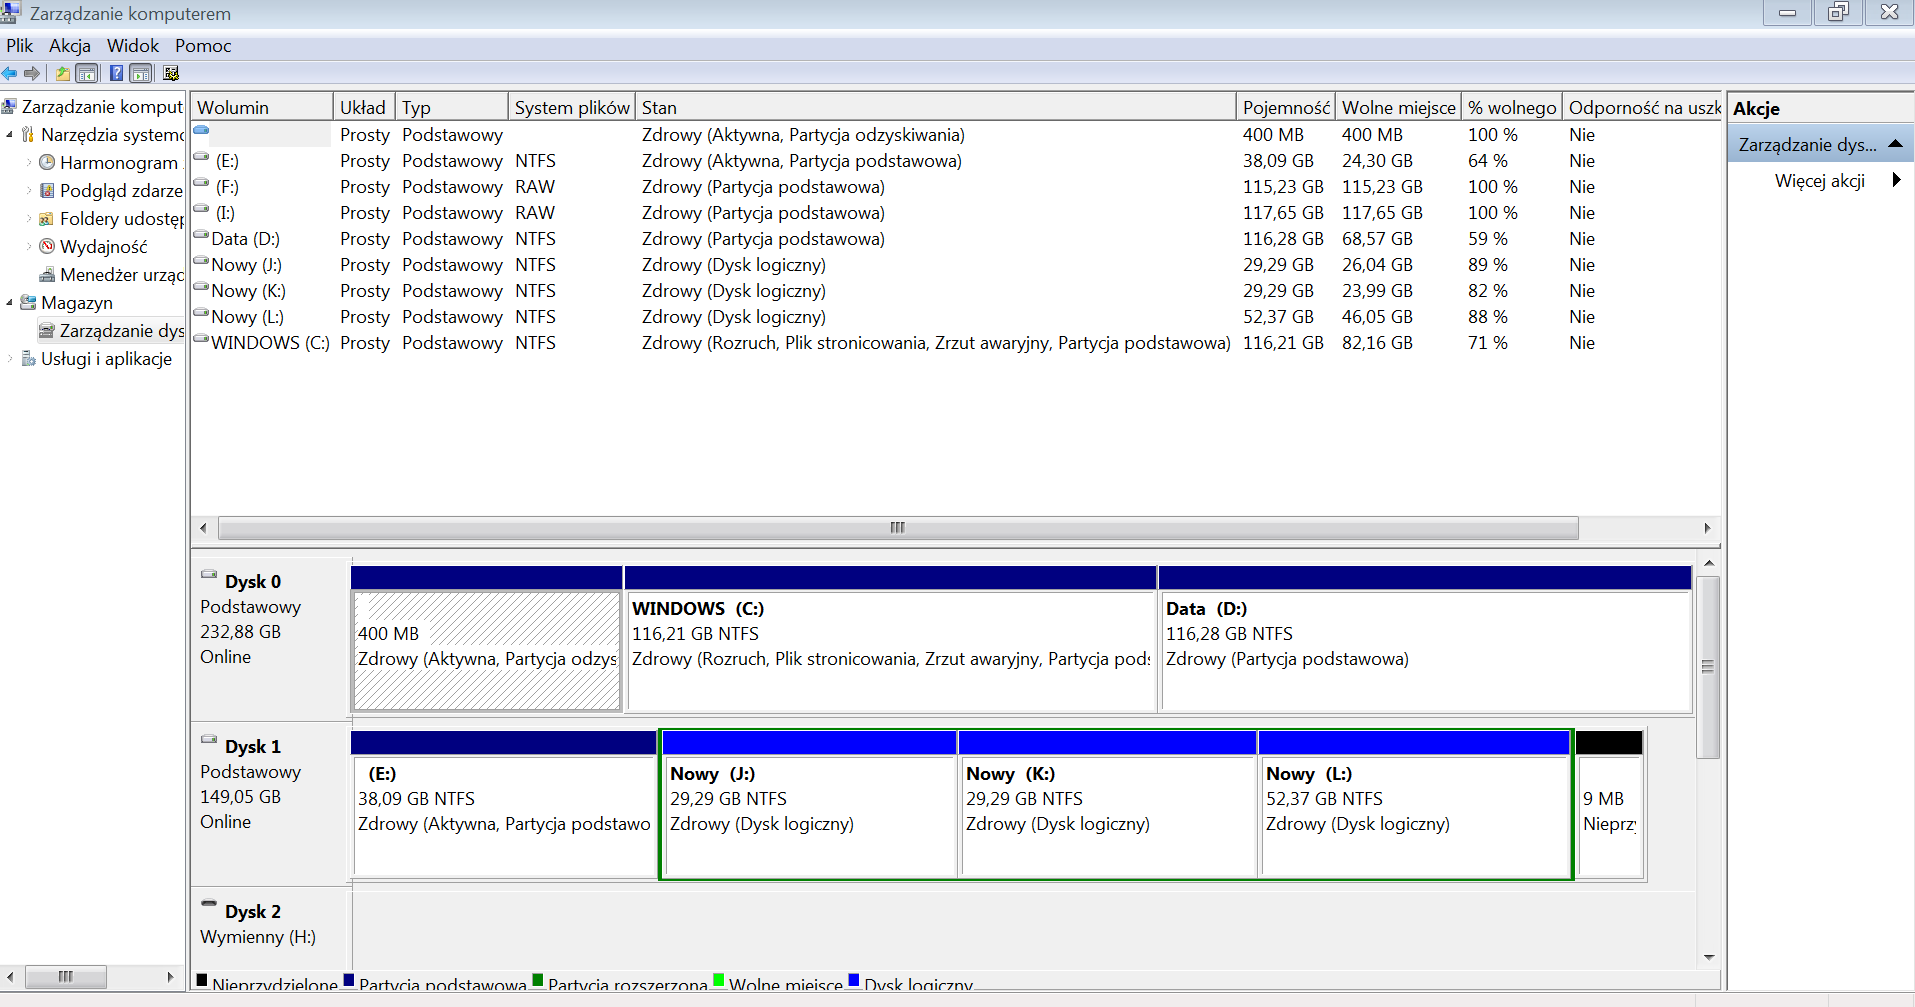Click the disk map vertical scrollbar thumb
This screenshot has width=1915, height=1007.
click(1708, 666)
